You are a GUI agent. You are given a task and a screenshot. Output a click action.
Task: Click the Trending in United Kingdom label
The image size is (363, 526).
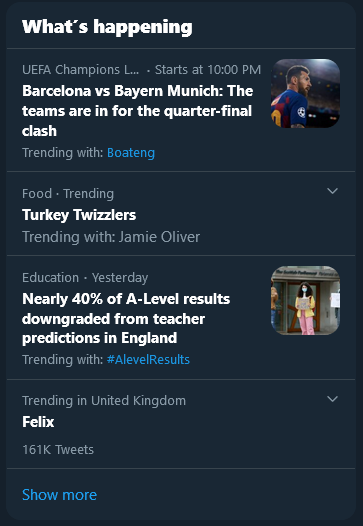point(104,401)
